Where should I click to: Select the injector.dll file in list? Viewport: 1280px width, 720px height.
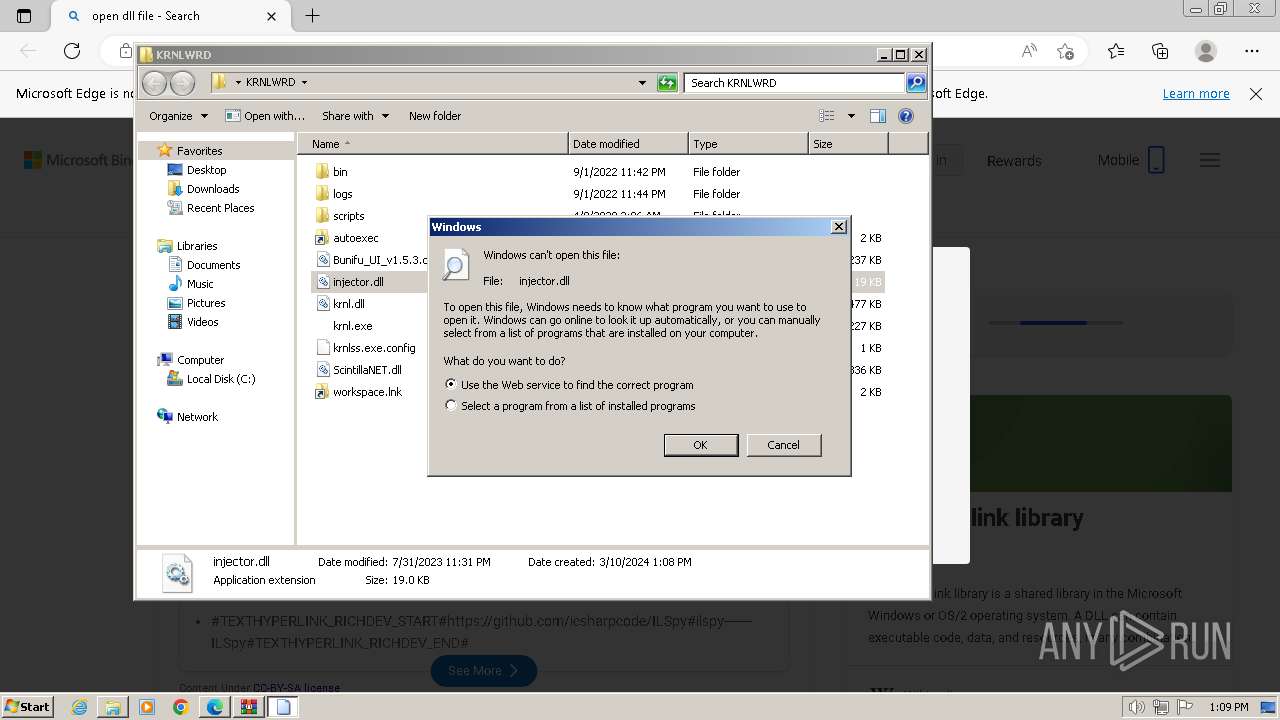click(358, 282)
